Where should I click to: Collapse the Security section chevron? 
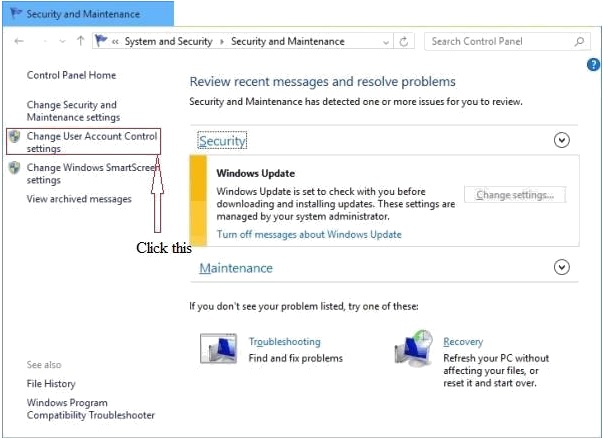(x=561, y=140)
